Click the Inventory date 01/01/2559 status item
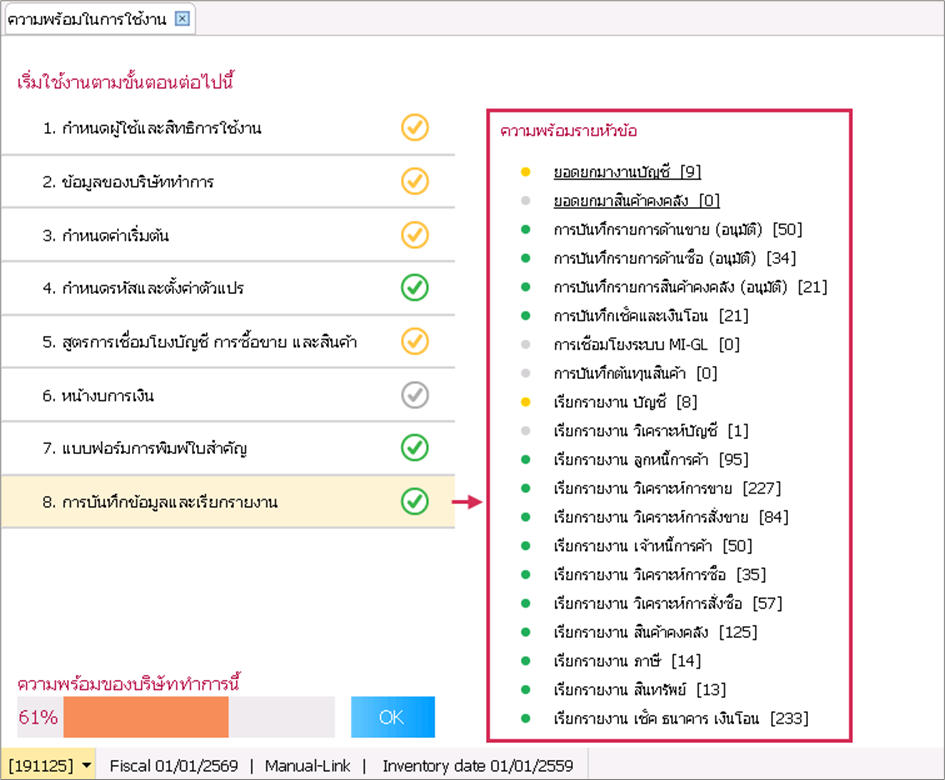Viewport: 945px width, 780px height. pos(477,766)
